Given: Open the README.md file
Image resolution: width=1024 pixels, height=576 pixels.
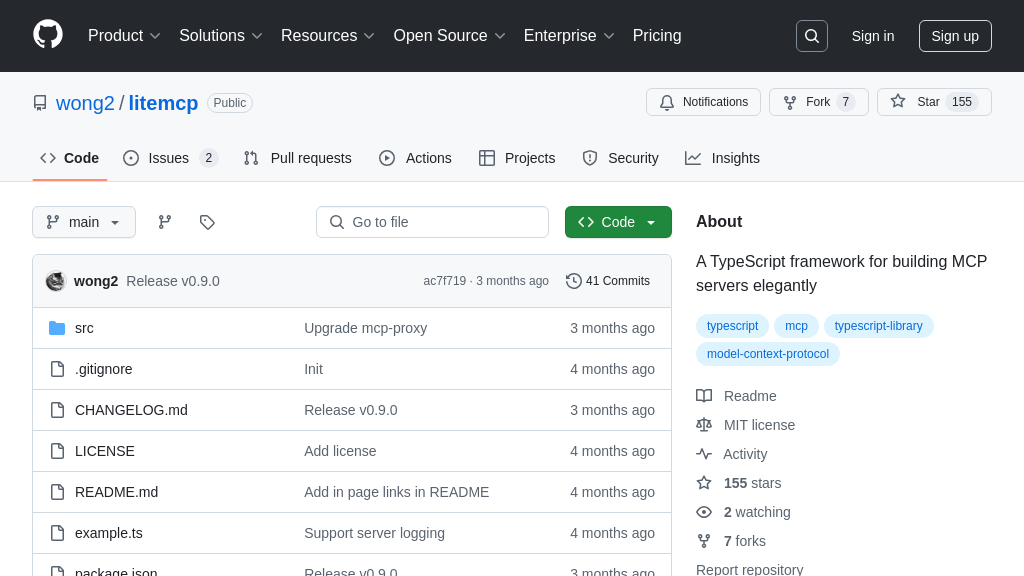Looking at the screenshot, I should 116,492.
